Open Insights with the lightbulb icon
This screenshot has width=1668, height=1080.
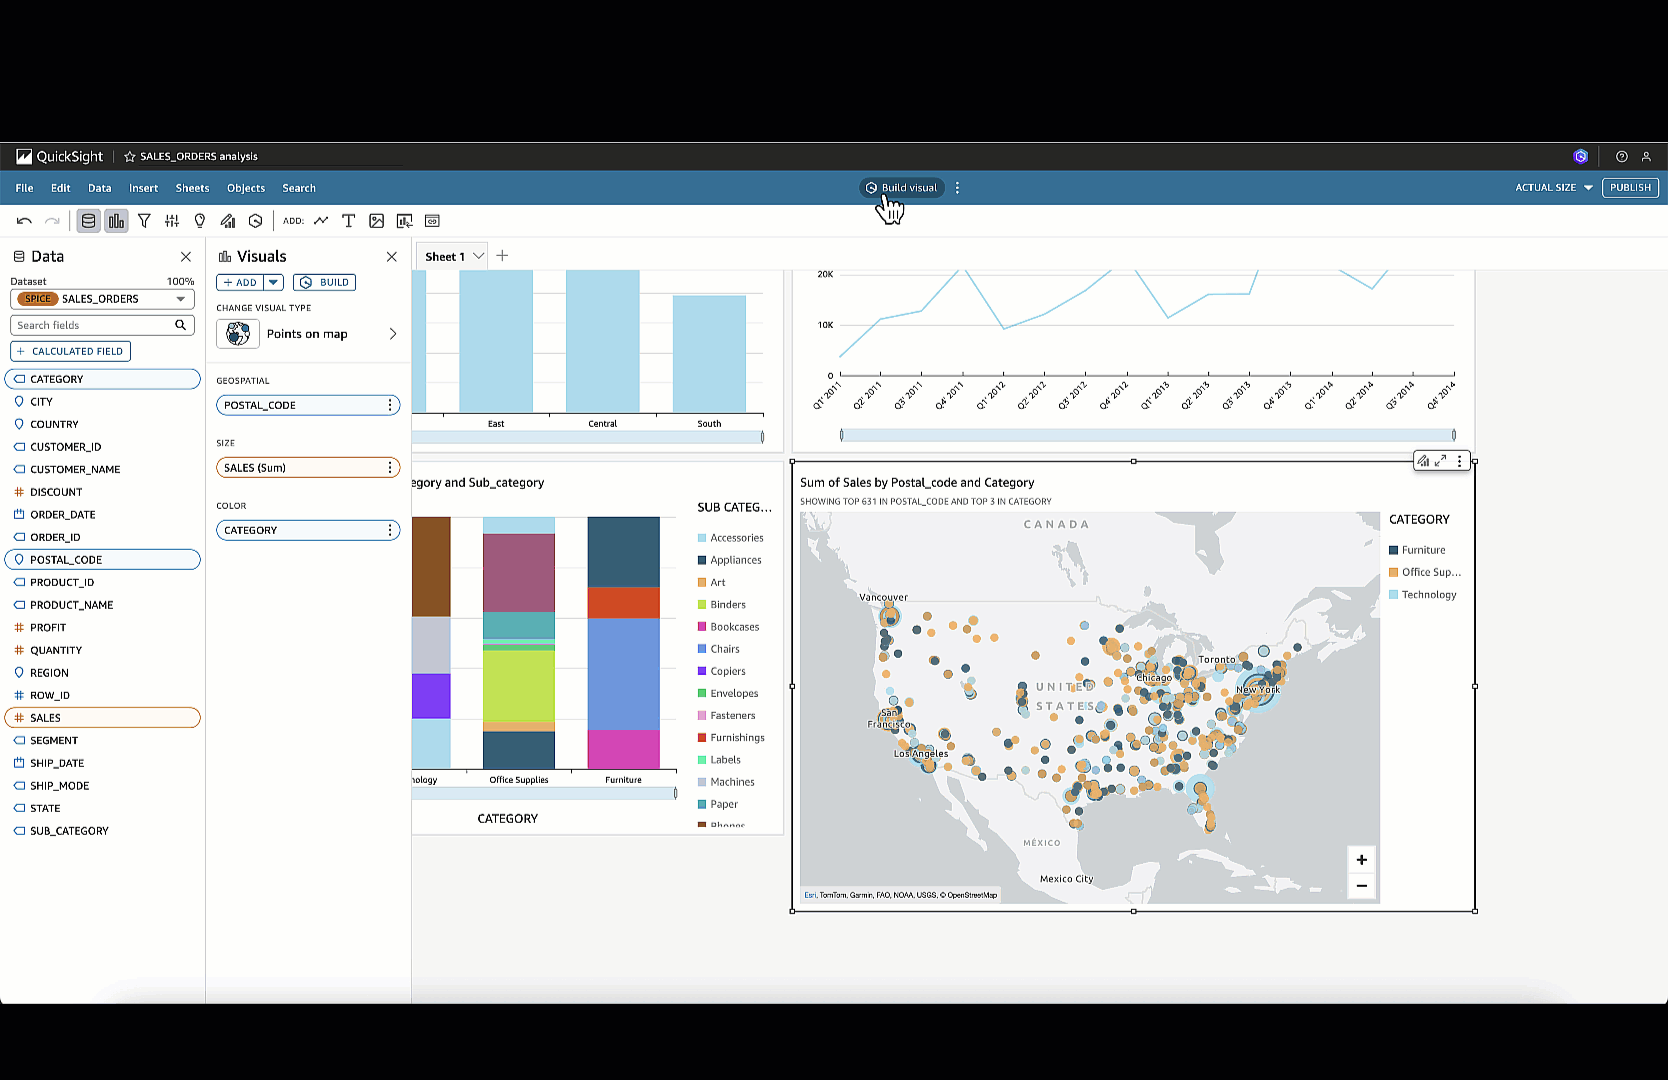[200, 221]
